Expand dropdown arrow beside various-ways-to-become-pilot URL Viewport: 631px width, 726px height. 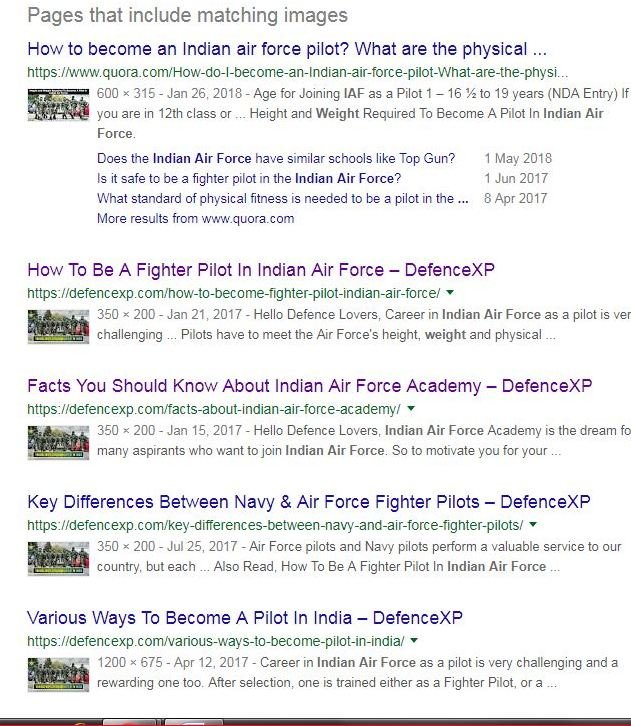tap(414, 641)
